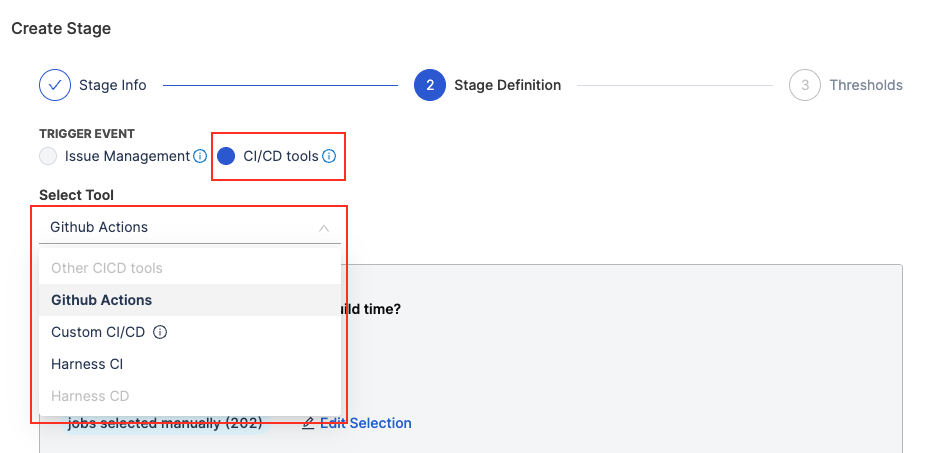Jump to the Thresholds step label
The image size is (934, 453).
coord(866,85)
